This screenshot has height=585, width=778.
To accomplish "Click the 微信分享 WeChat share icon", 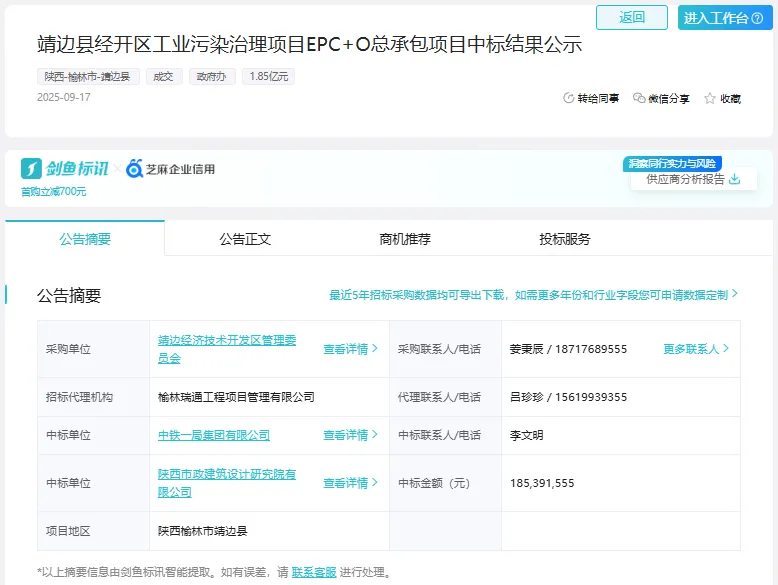I will [x=640, y=98].
